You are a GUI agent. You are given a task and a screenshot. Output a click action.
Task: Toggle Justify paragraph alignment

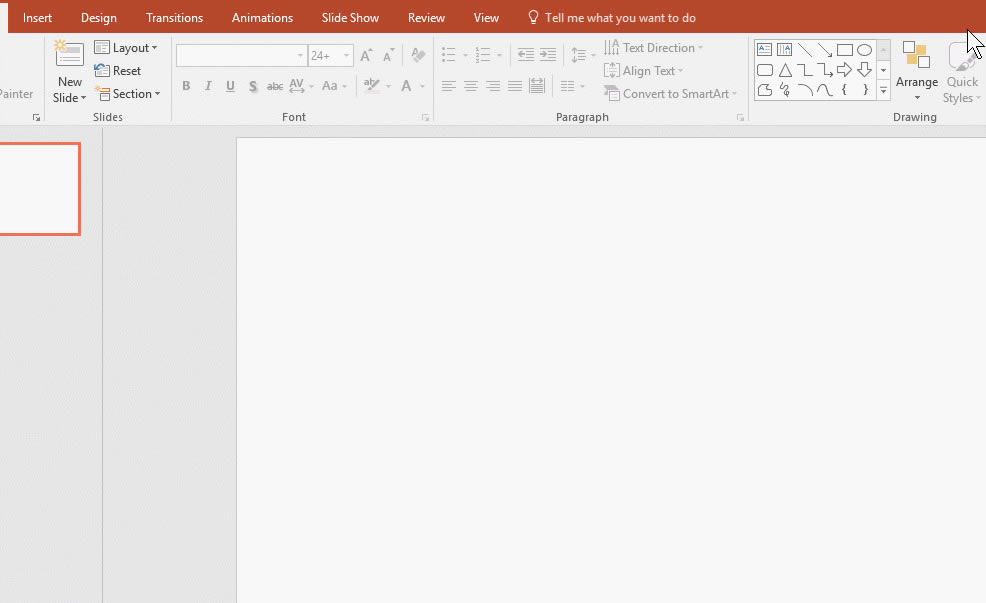click(515, 86)
